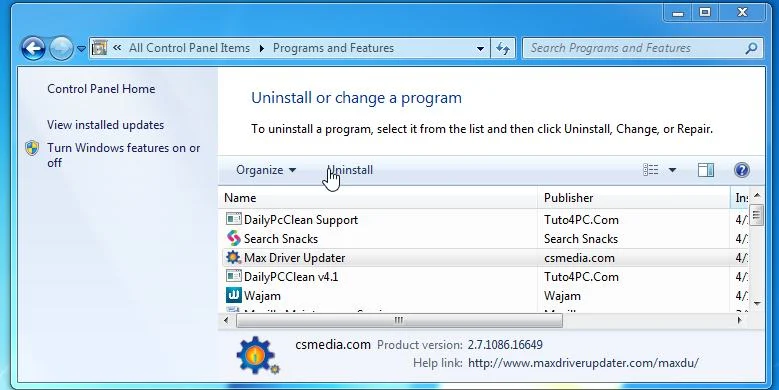This screenshot has width=779, height=390.
Task: Refresh the Programs and Features view
Action: click(503, 49)
